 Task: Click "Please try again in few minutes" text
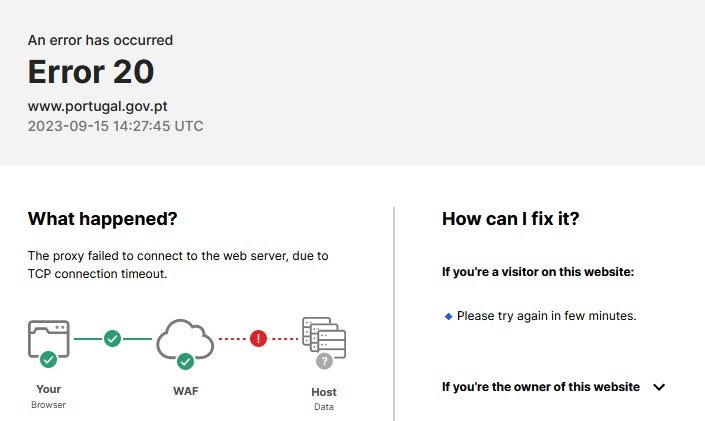pos(546,316)
